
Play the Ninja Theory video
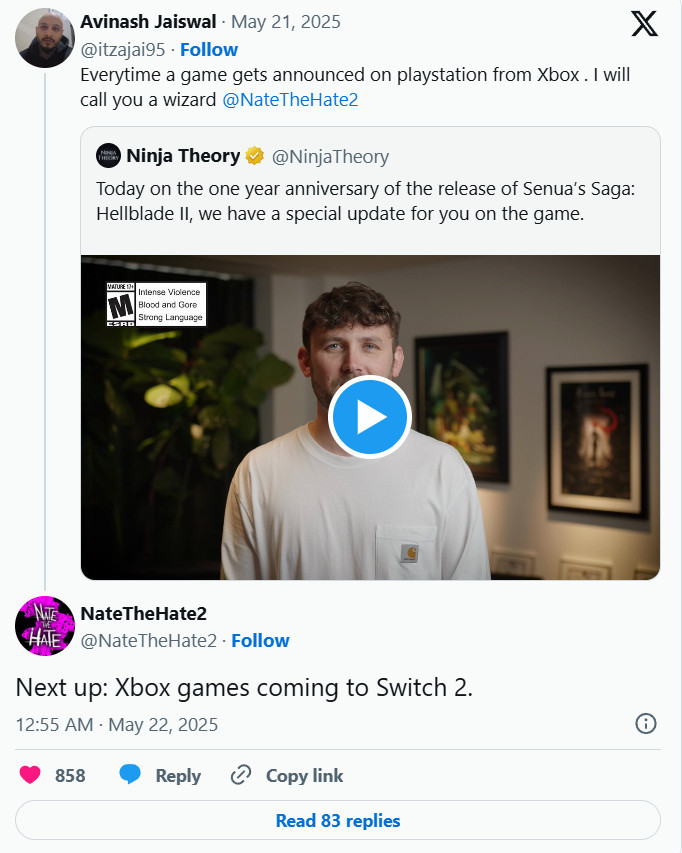pyautogui.click(x=370, y=417)
